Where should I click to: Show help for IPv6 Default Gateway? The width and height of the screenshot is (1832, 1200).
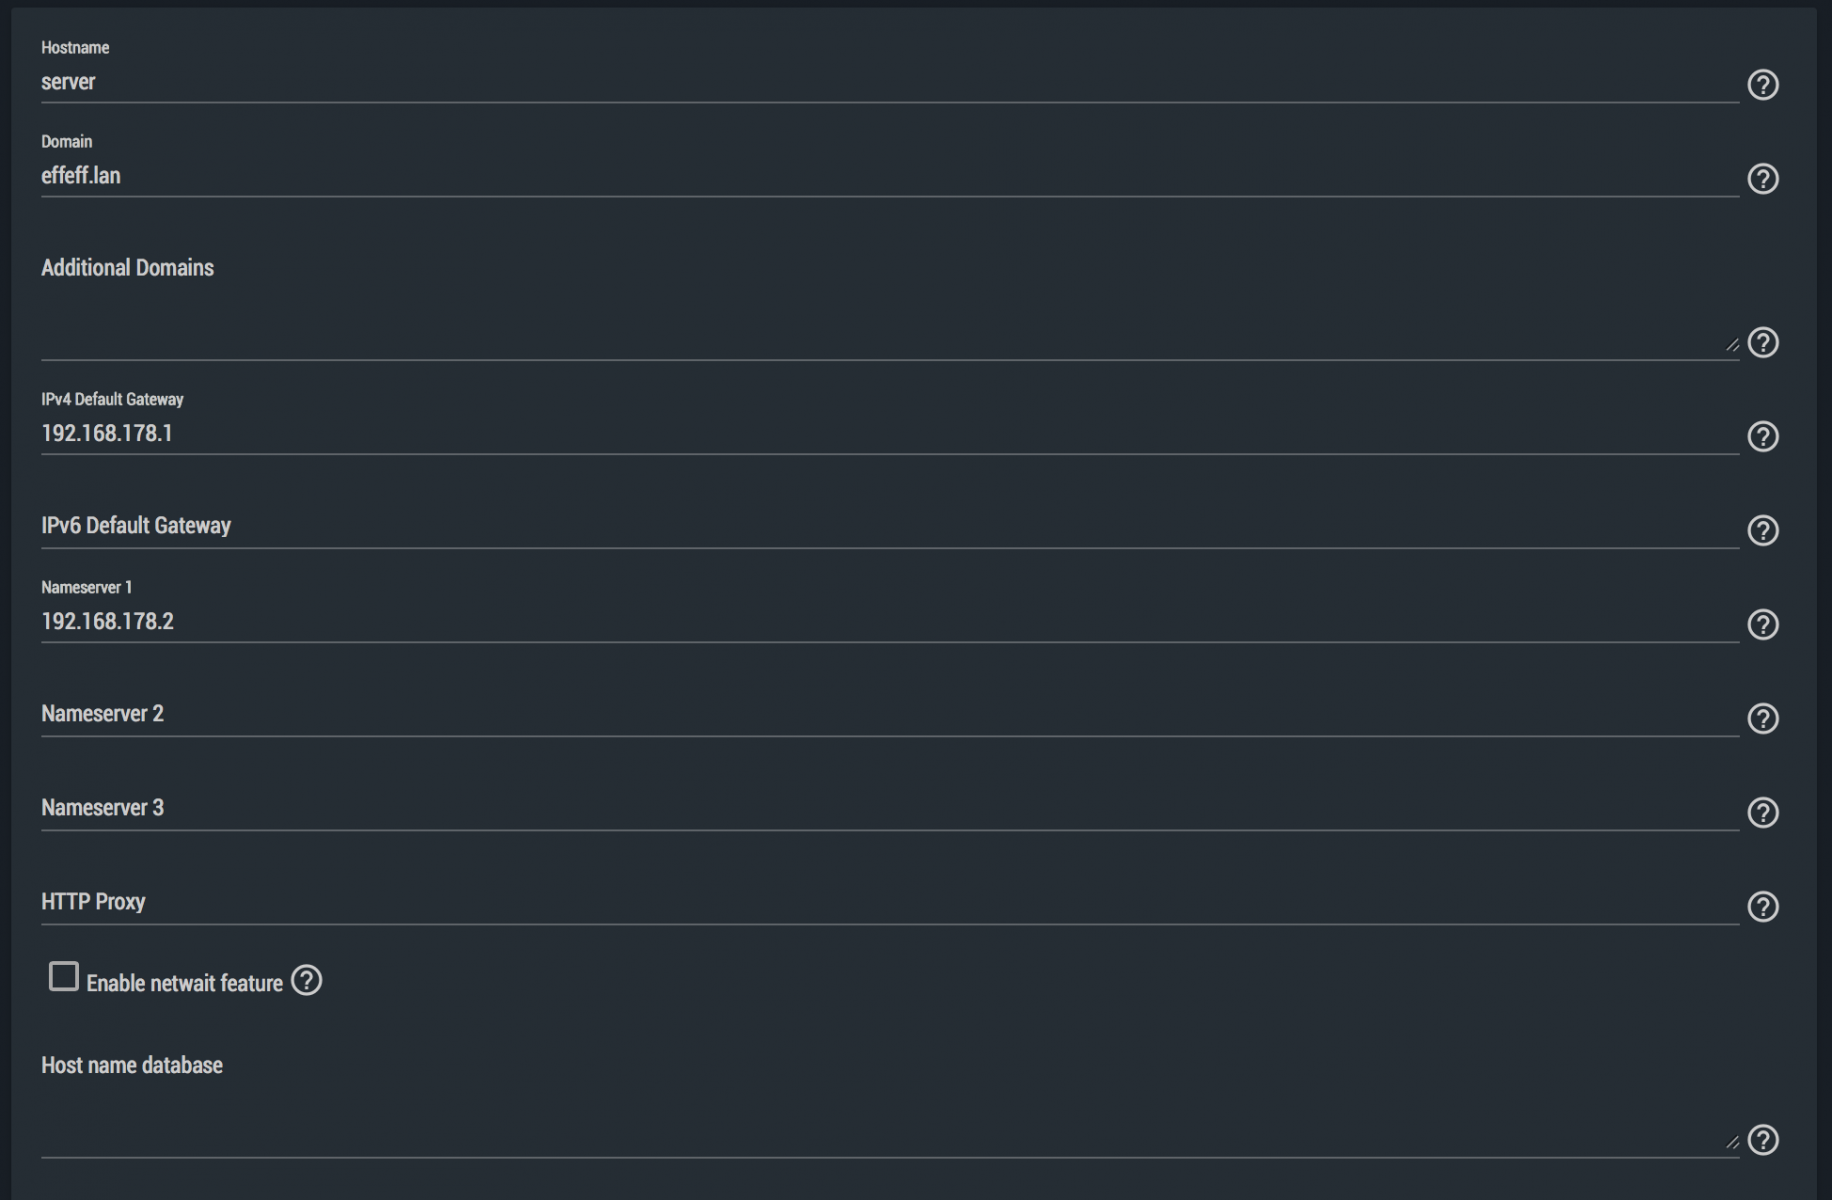coord(1762,531)
